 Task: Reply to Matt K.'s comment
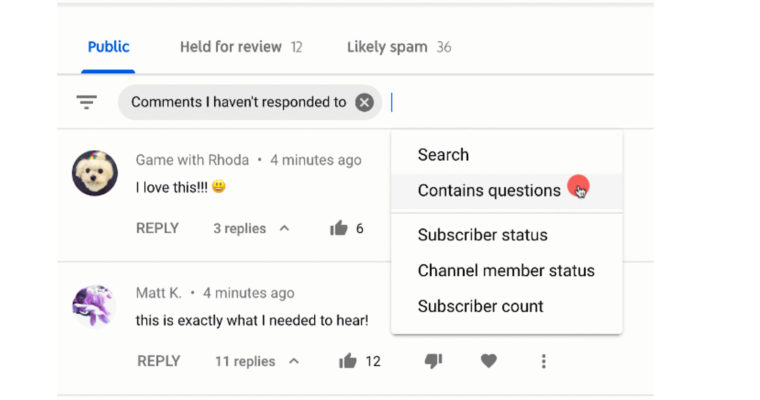[158, 361]
